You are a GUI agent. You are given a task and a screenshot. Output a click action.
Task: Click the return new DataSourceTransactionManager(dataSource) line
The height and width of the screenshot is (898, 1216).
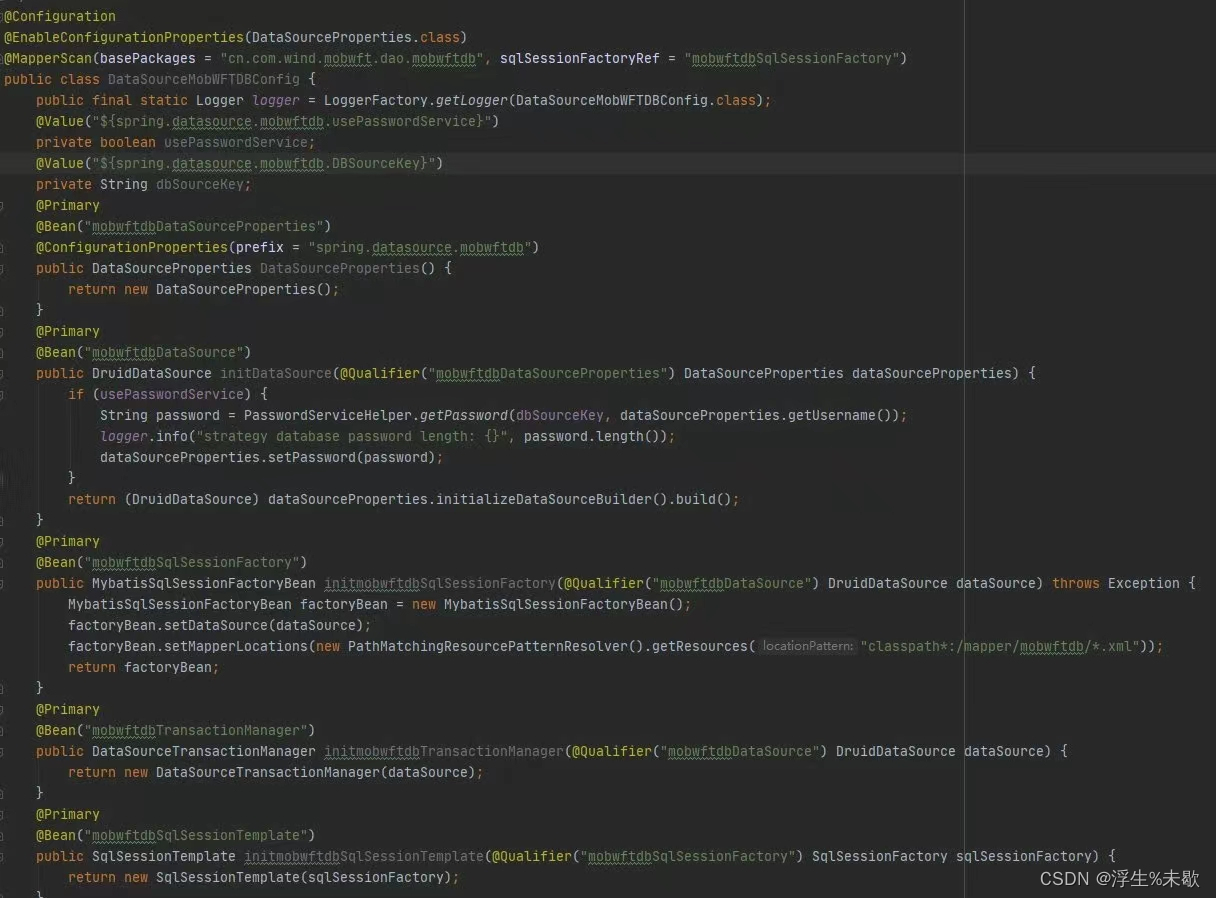click(x=276, y=772)
